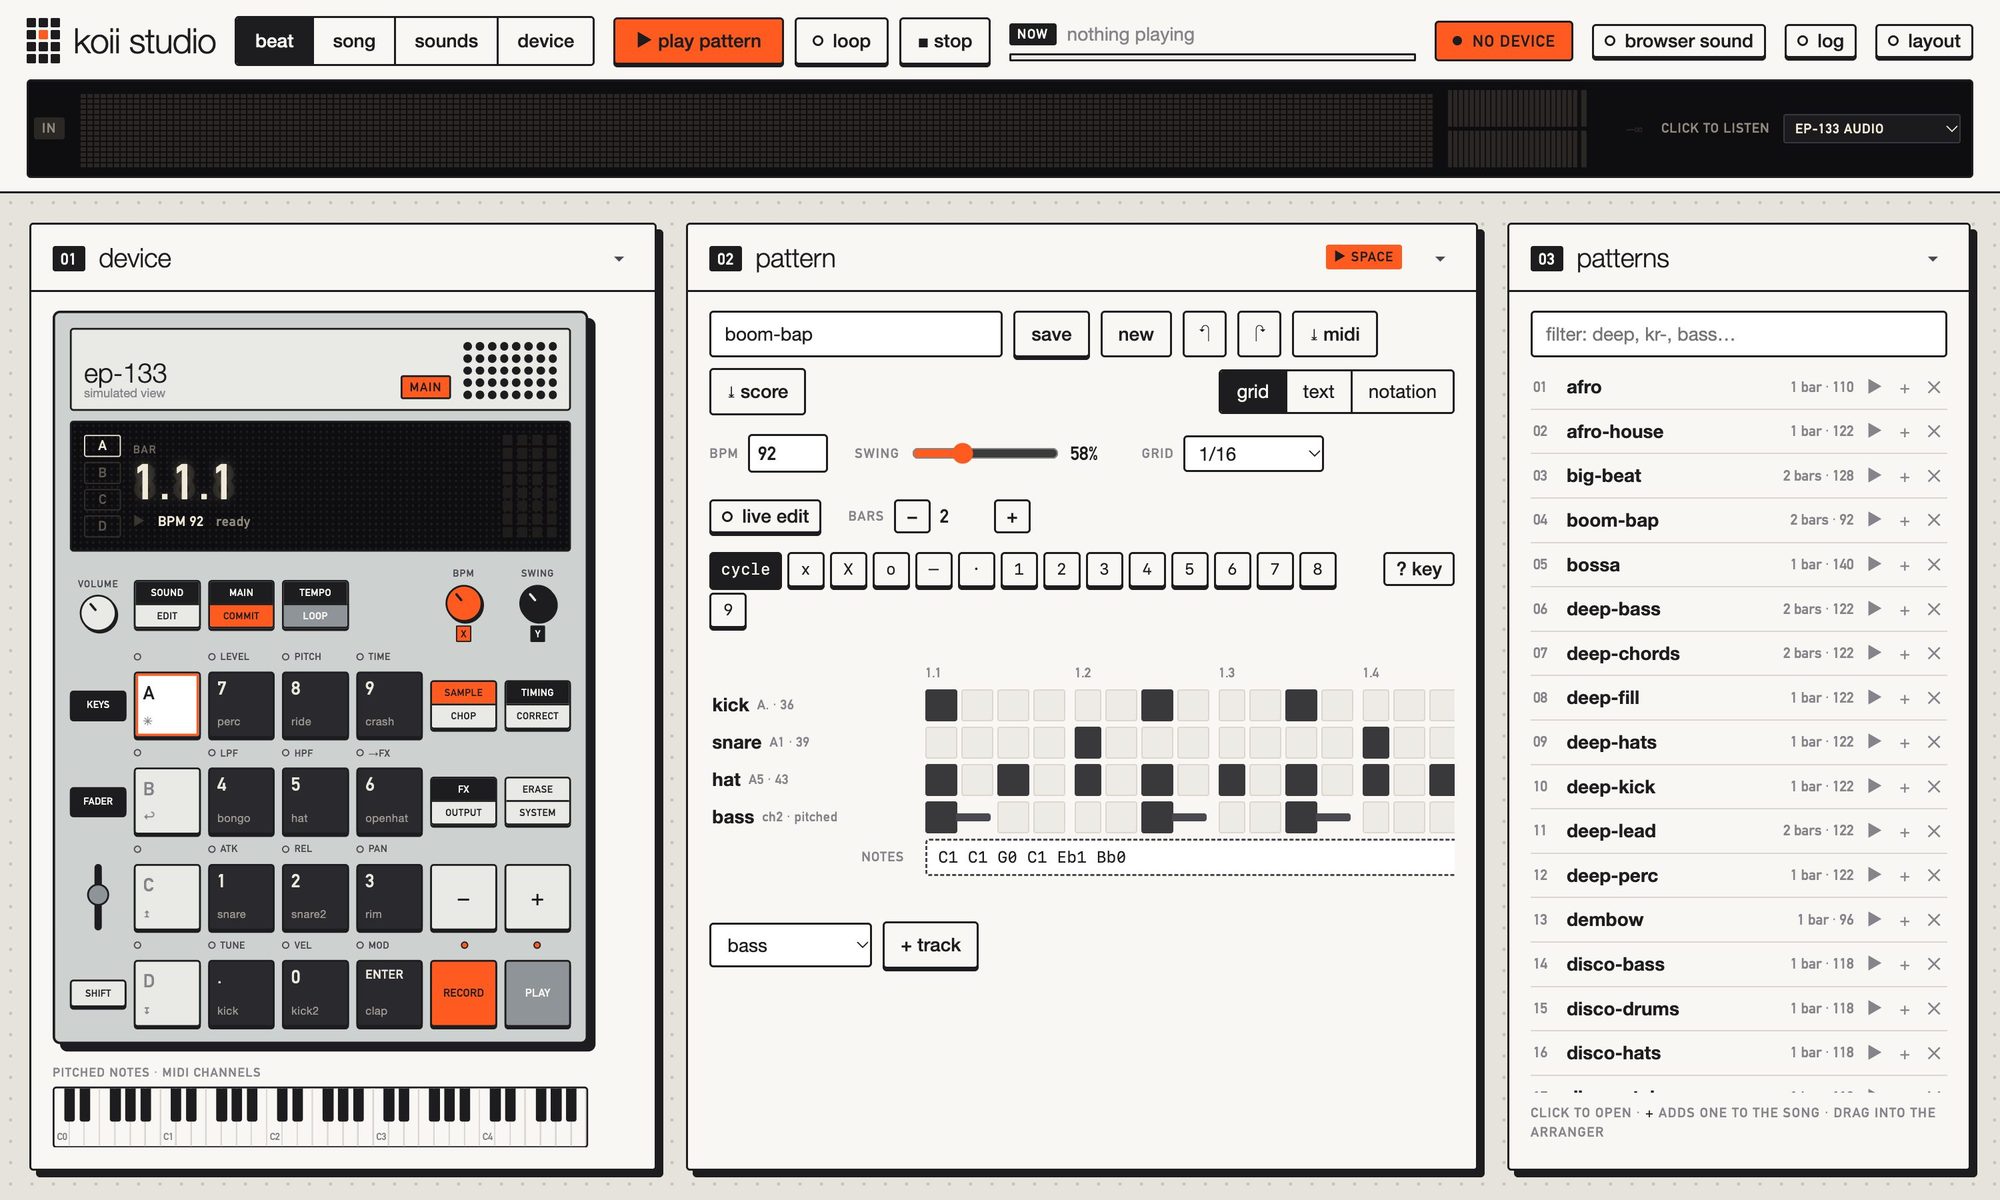Viewport: 2000px width, 1200px height.
Task: Switch to the text view tab
Action: point(1318,392)
